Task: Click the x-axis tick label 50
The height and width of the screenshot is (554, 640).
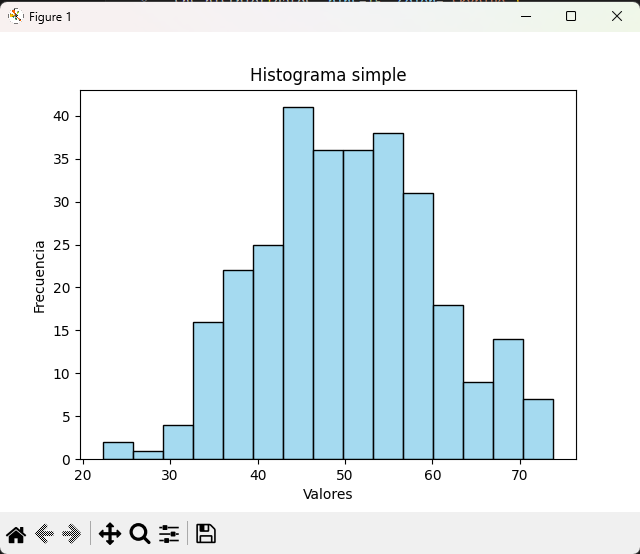Action: point(344,474)
